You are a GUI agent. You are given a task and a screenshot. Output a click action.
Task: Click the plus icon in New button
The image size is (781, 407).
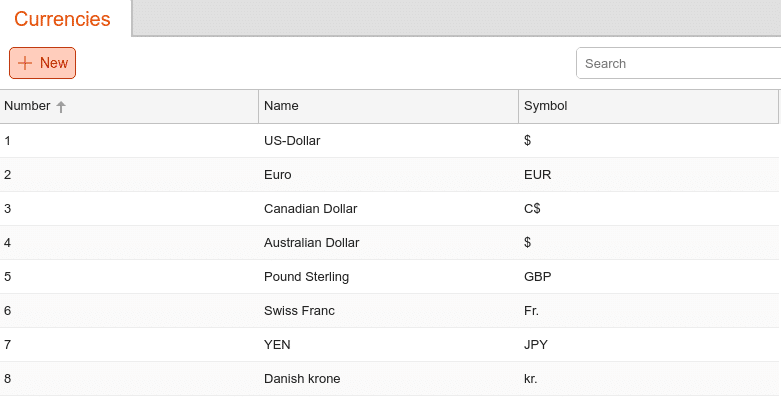point(25,63)
